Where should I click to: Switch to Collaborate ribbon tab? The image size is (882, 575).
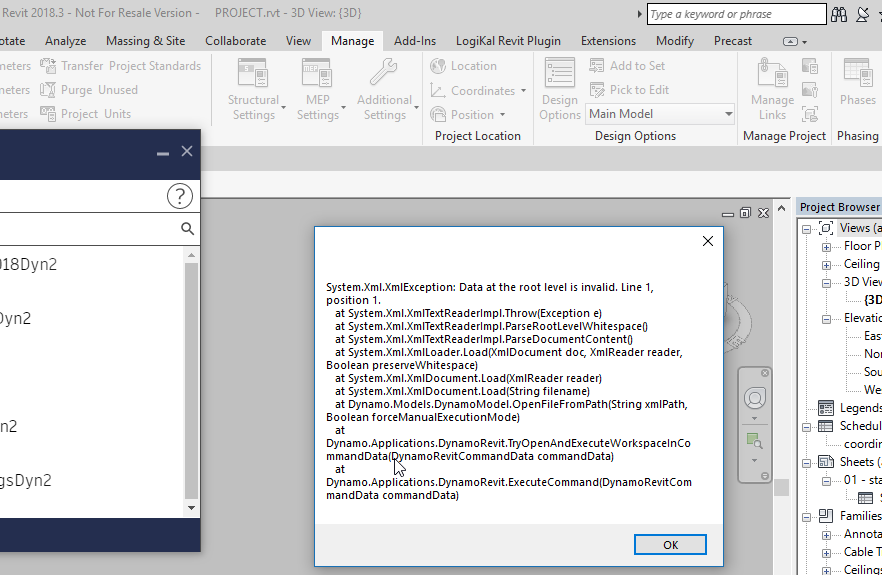235,41
